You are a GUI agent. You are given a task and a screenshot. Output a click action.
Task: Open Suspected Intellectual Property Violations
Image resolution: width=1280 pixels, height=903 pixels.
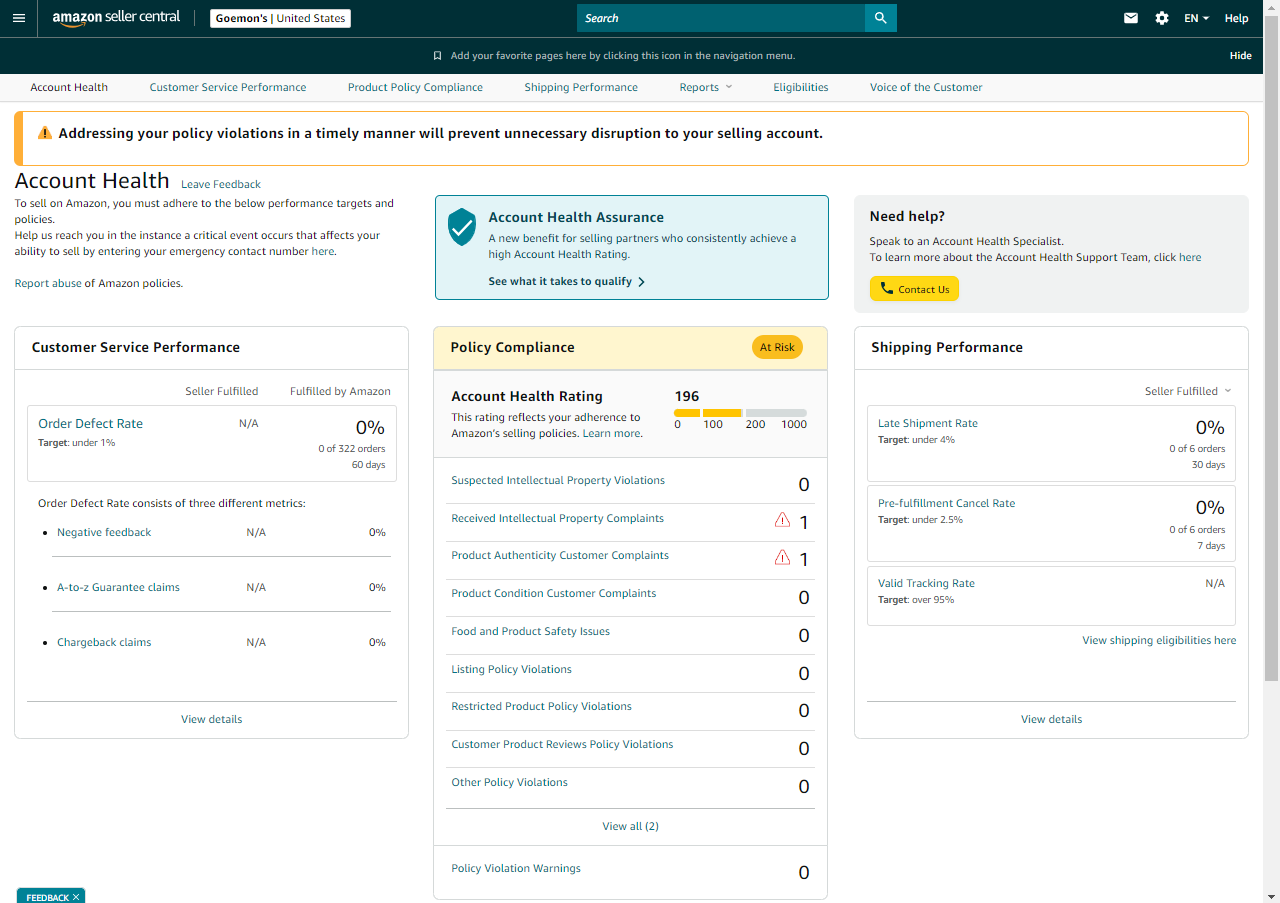click(x=558, y=481)
